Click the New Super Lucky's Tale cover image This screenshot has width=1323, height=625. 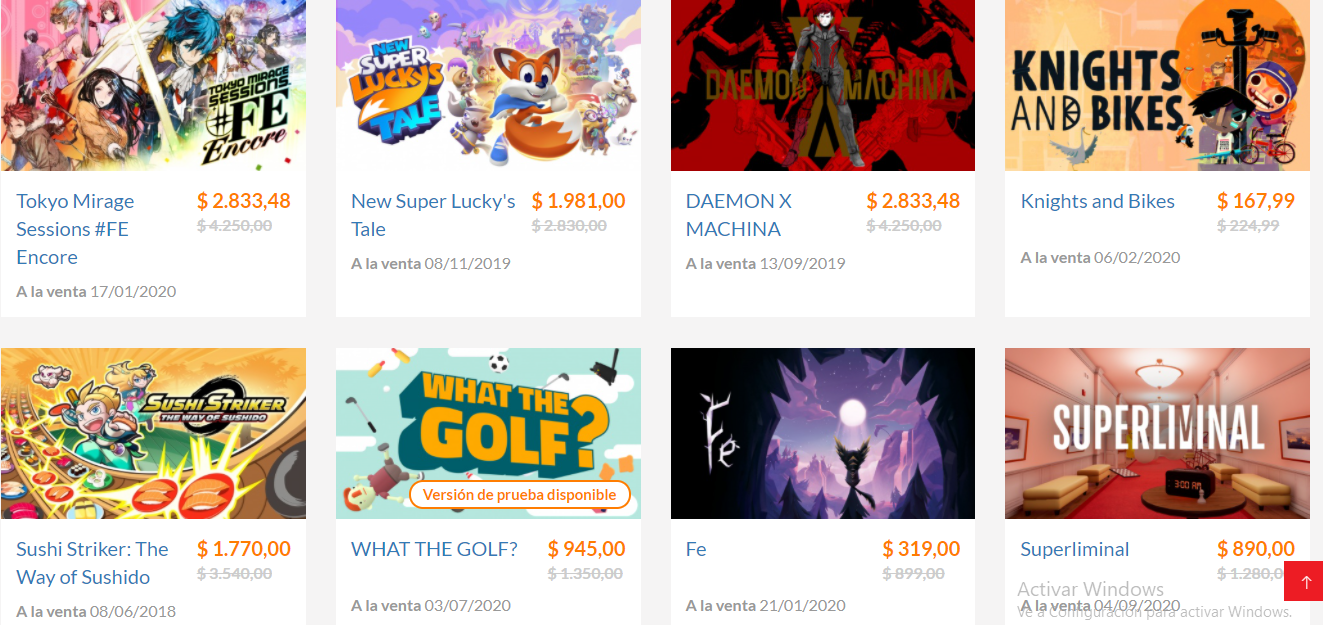coord(488,85)
